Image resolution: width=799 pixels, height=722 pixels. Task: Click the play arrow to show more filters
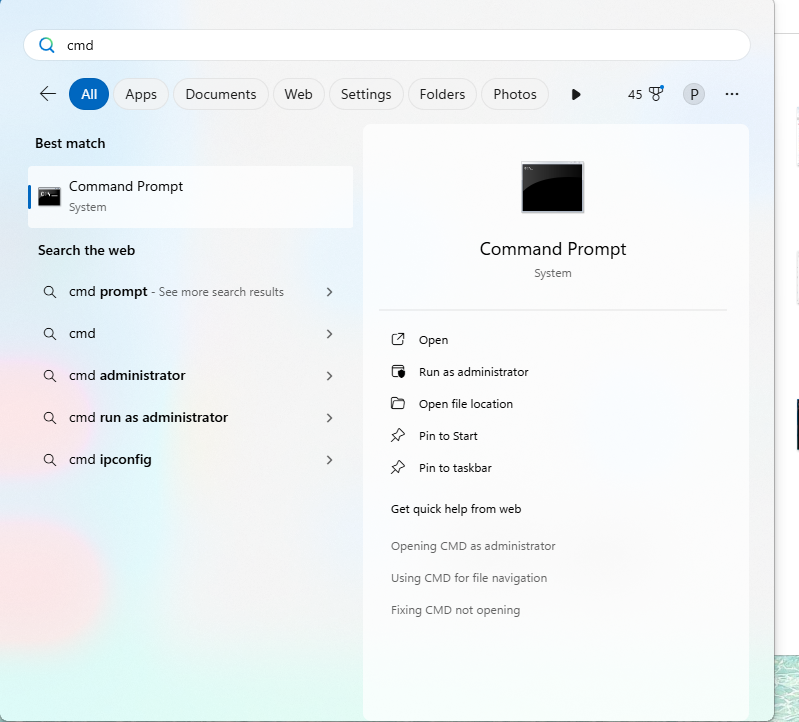point(576,94)
